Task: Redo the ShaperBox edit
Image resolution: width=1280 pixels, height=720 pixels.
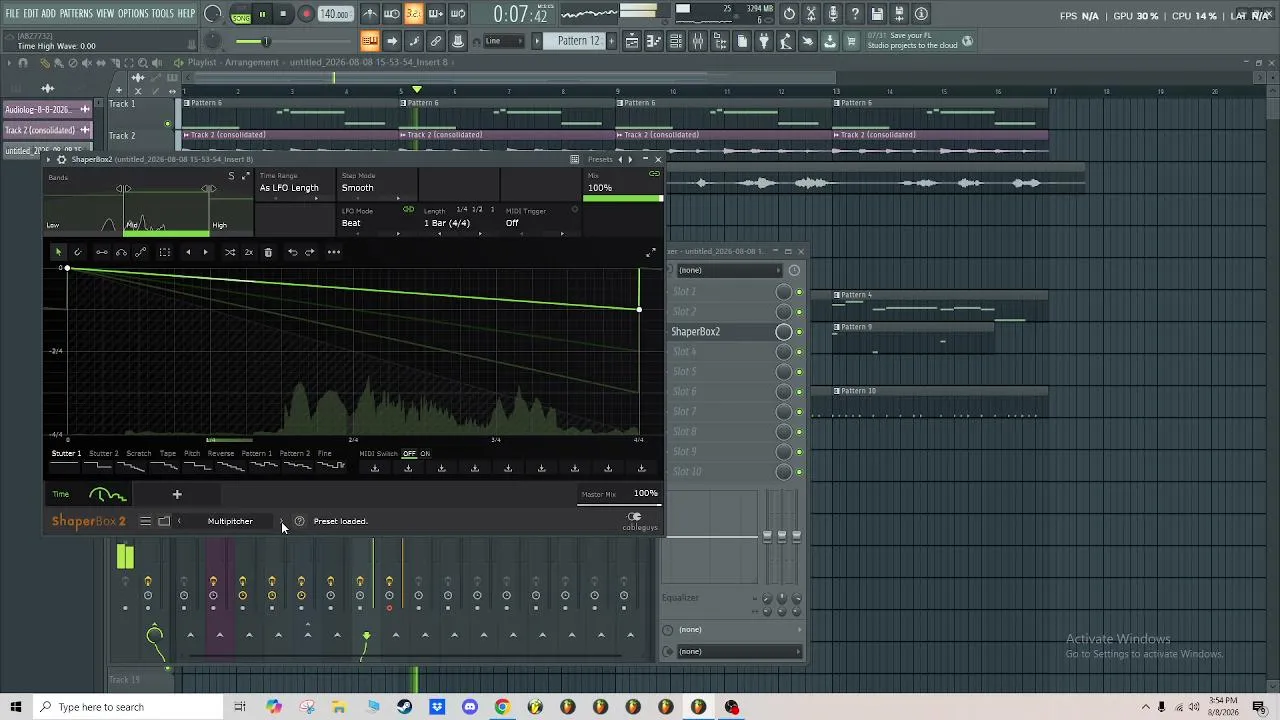Action: (x=310, y=252)
